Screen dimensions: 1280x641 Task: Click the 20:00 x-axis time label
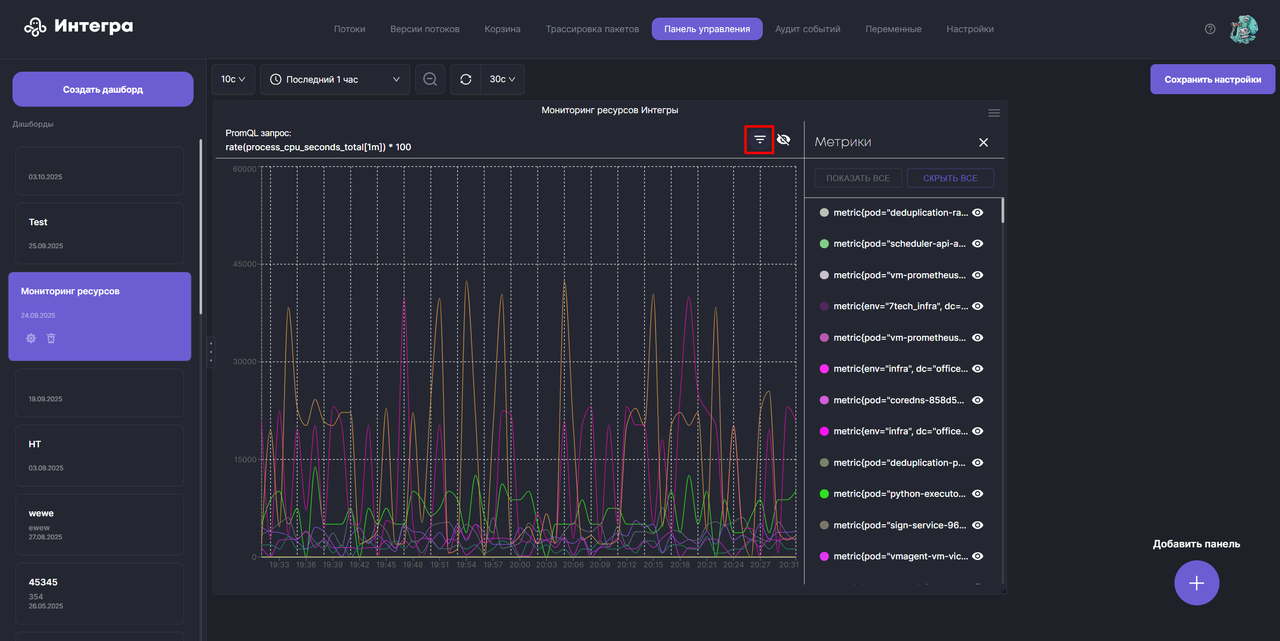pyautogui.click(x=520, y=565)
